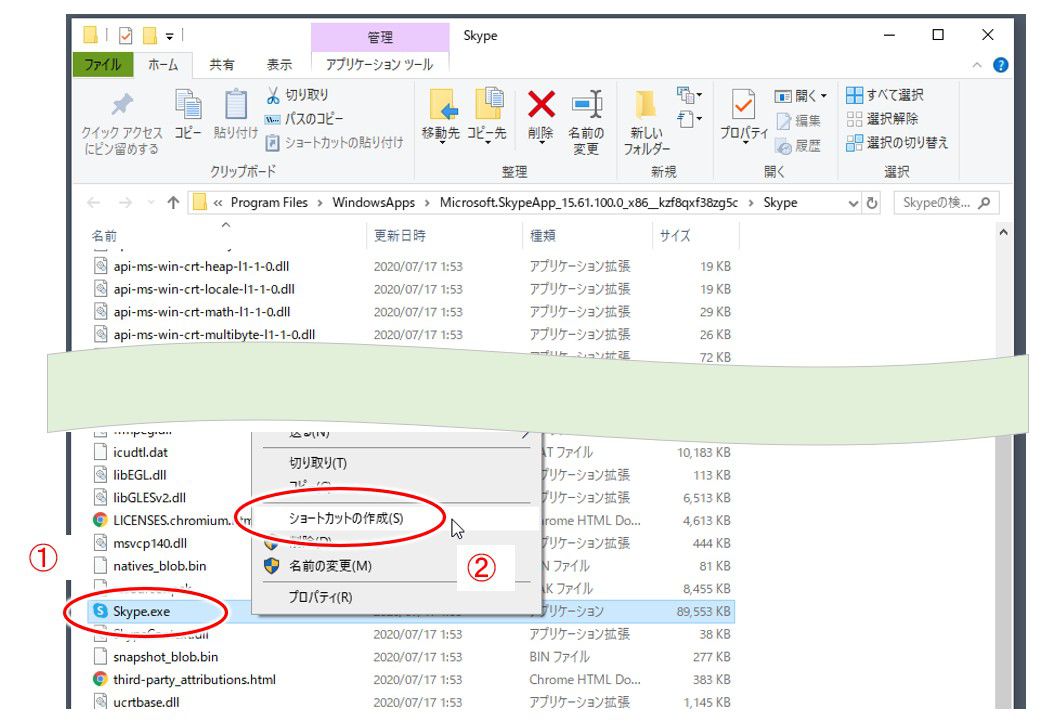
Task: Open the File (ファイル) tab
Action: (x=102, y=64)
